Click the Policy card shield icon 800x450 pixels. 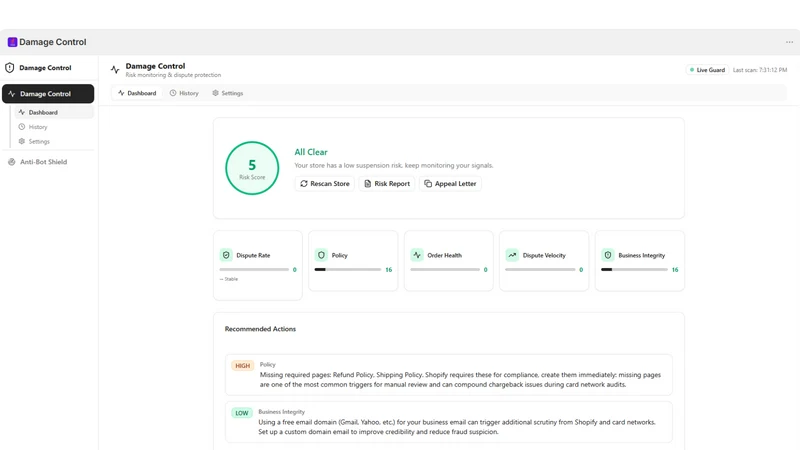(321, 255)
